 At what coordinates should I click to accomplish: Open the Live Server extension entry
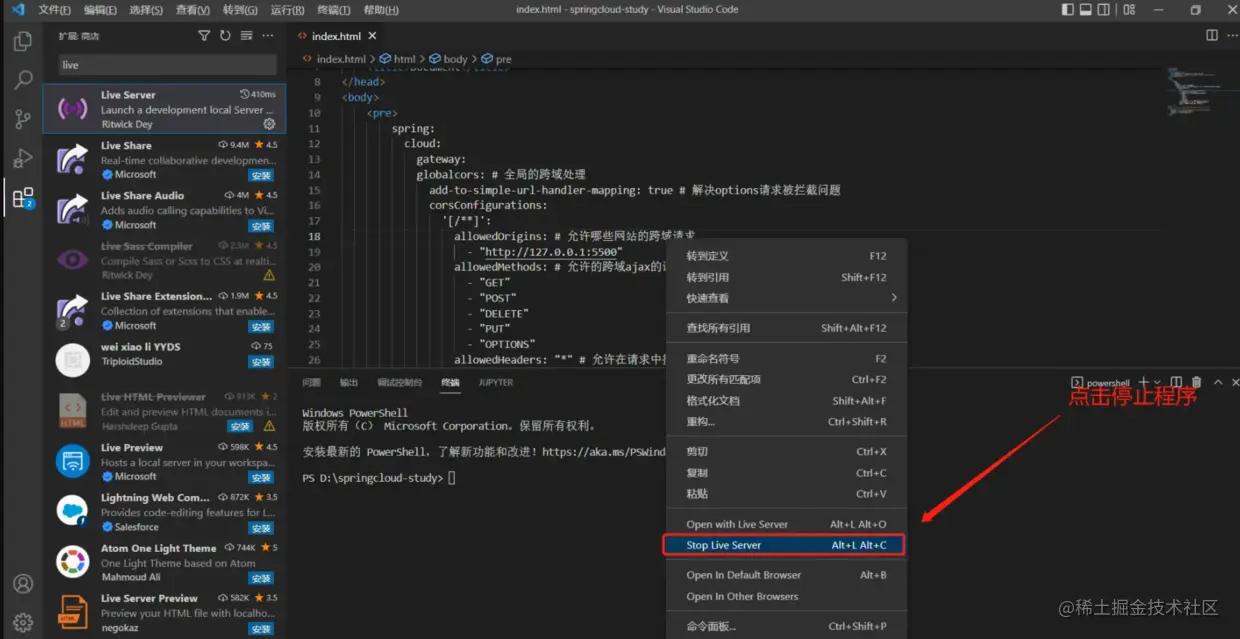point(164,108)
